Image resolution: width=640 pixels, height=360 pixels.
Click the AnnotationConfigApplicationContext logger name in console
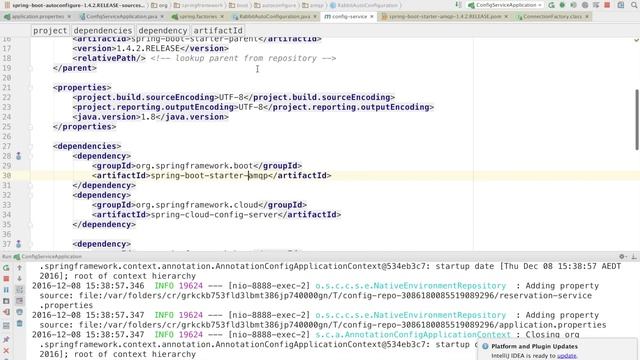click(413, 335)
